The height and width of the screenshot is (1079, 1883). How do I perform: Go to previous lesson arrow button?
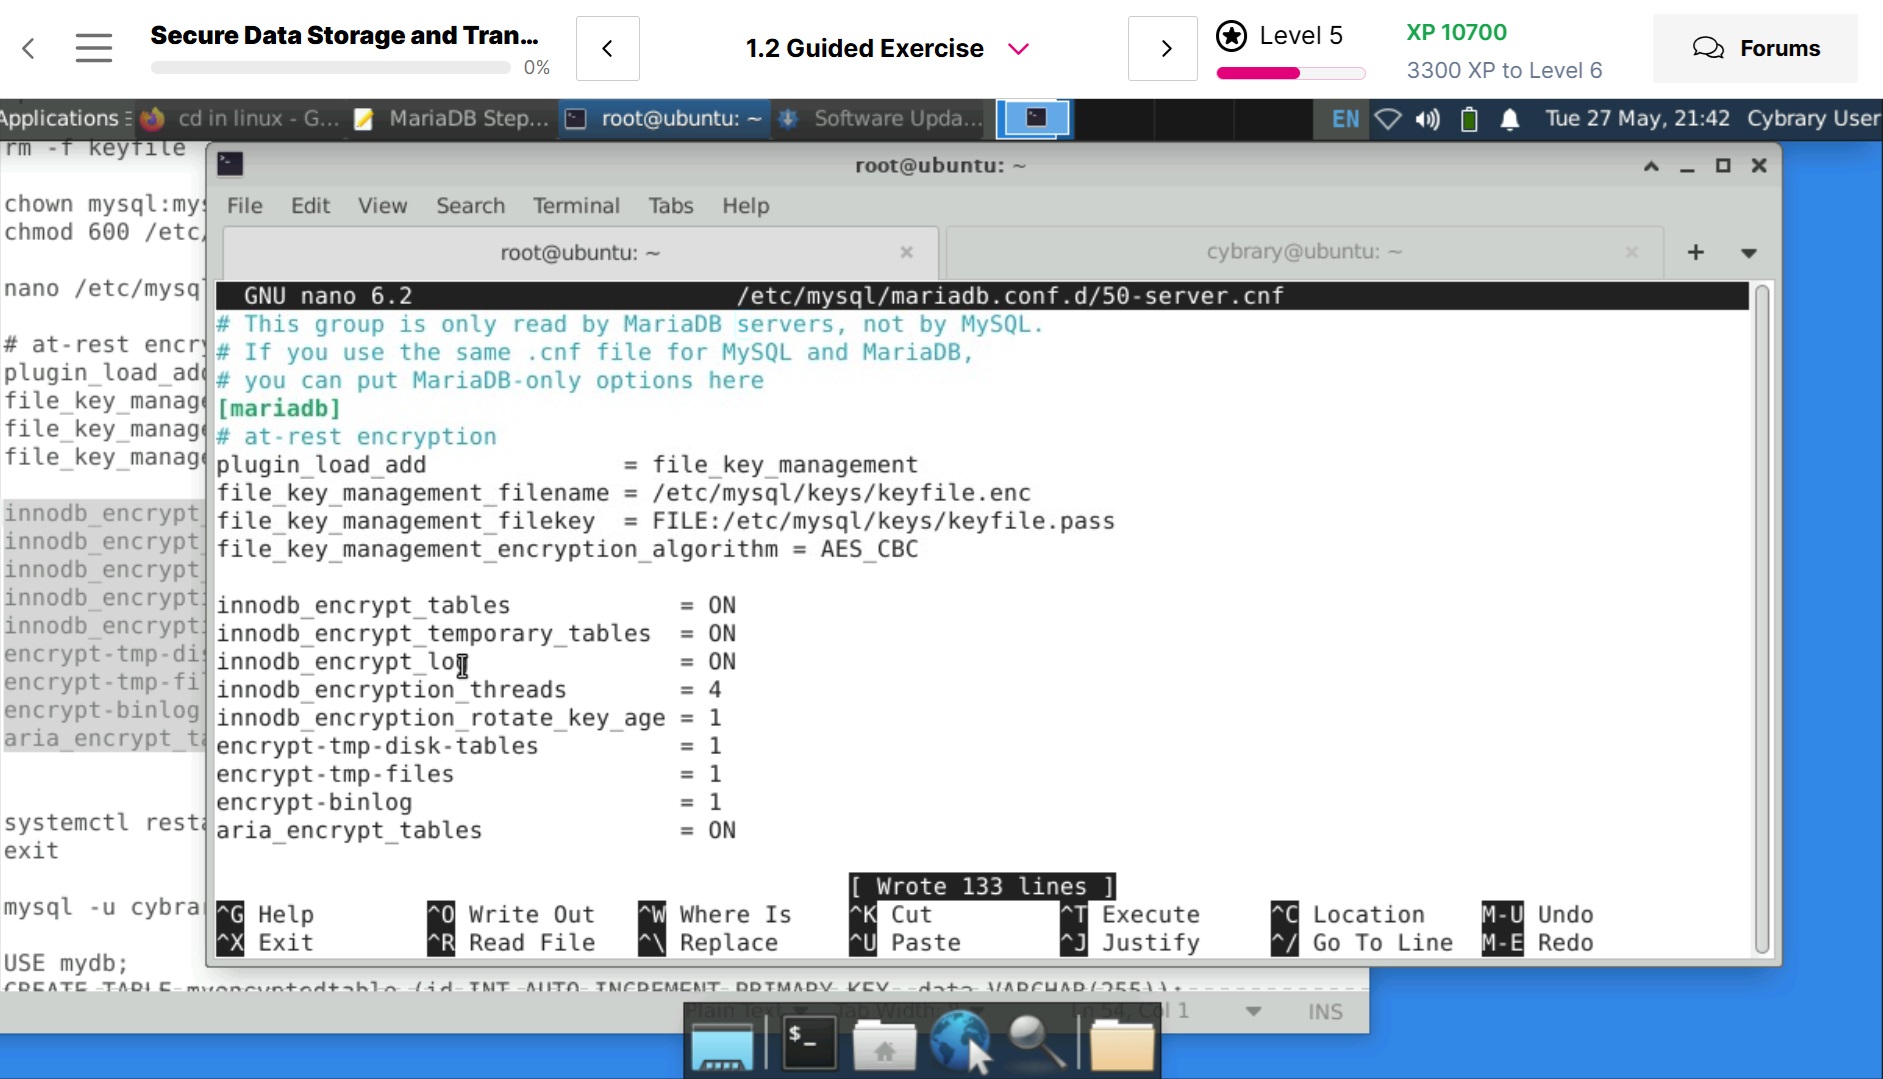608,48
